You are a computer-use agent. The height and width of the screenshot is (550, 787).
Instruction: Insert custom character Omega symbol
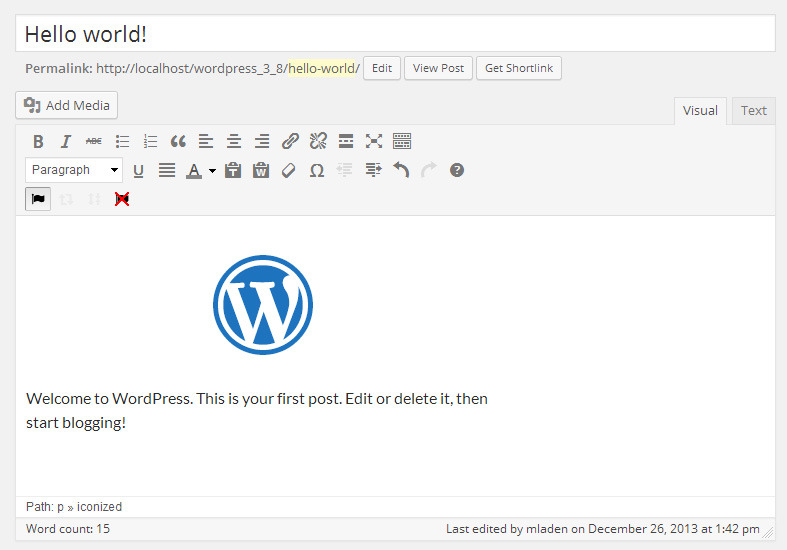click(x=317, y=171)
